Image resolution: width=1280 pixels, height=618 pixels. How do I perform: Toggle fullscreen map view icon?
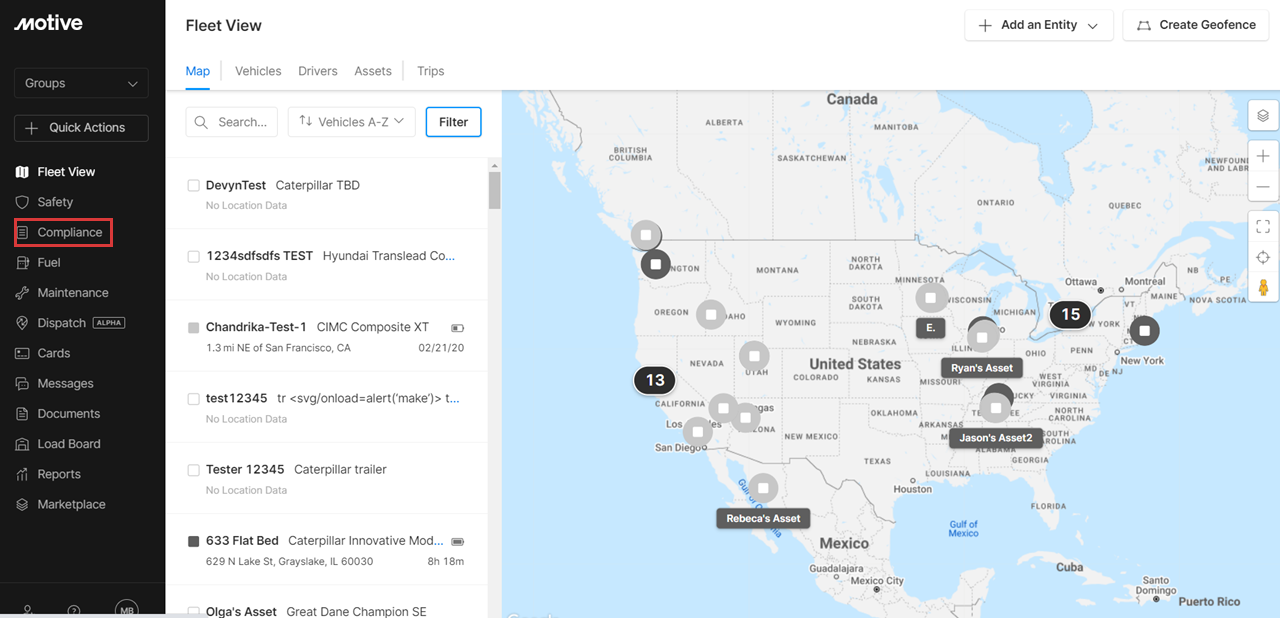(x=1263, y=226)
